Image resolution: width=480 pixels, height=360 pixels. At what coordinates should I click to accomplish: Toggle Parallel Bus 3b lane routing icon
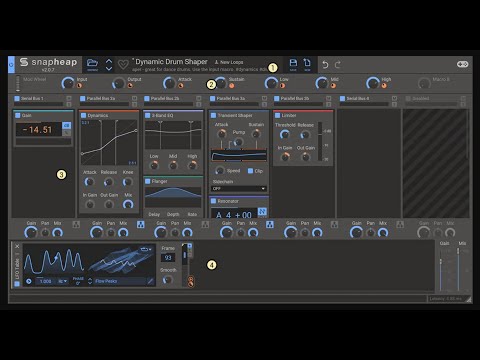[x=334, y=224]
